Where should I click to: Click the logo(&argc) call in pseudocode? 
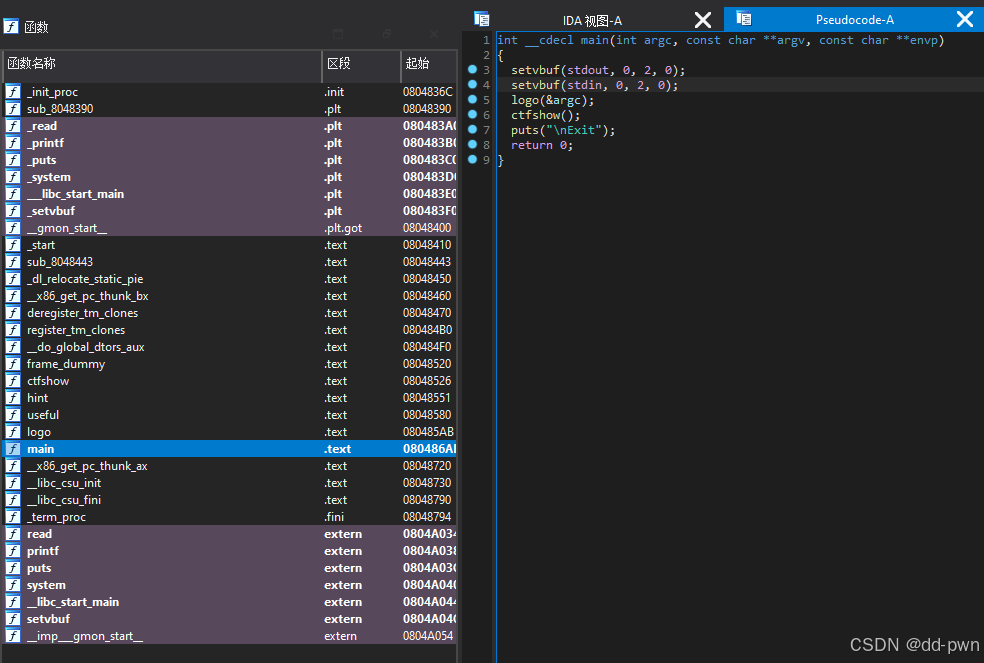pos(551,99)
